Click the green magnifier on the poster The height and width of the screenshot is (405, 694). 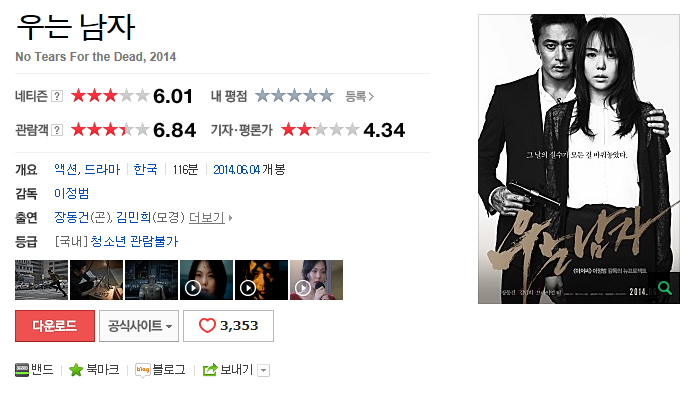point(665,288)
